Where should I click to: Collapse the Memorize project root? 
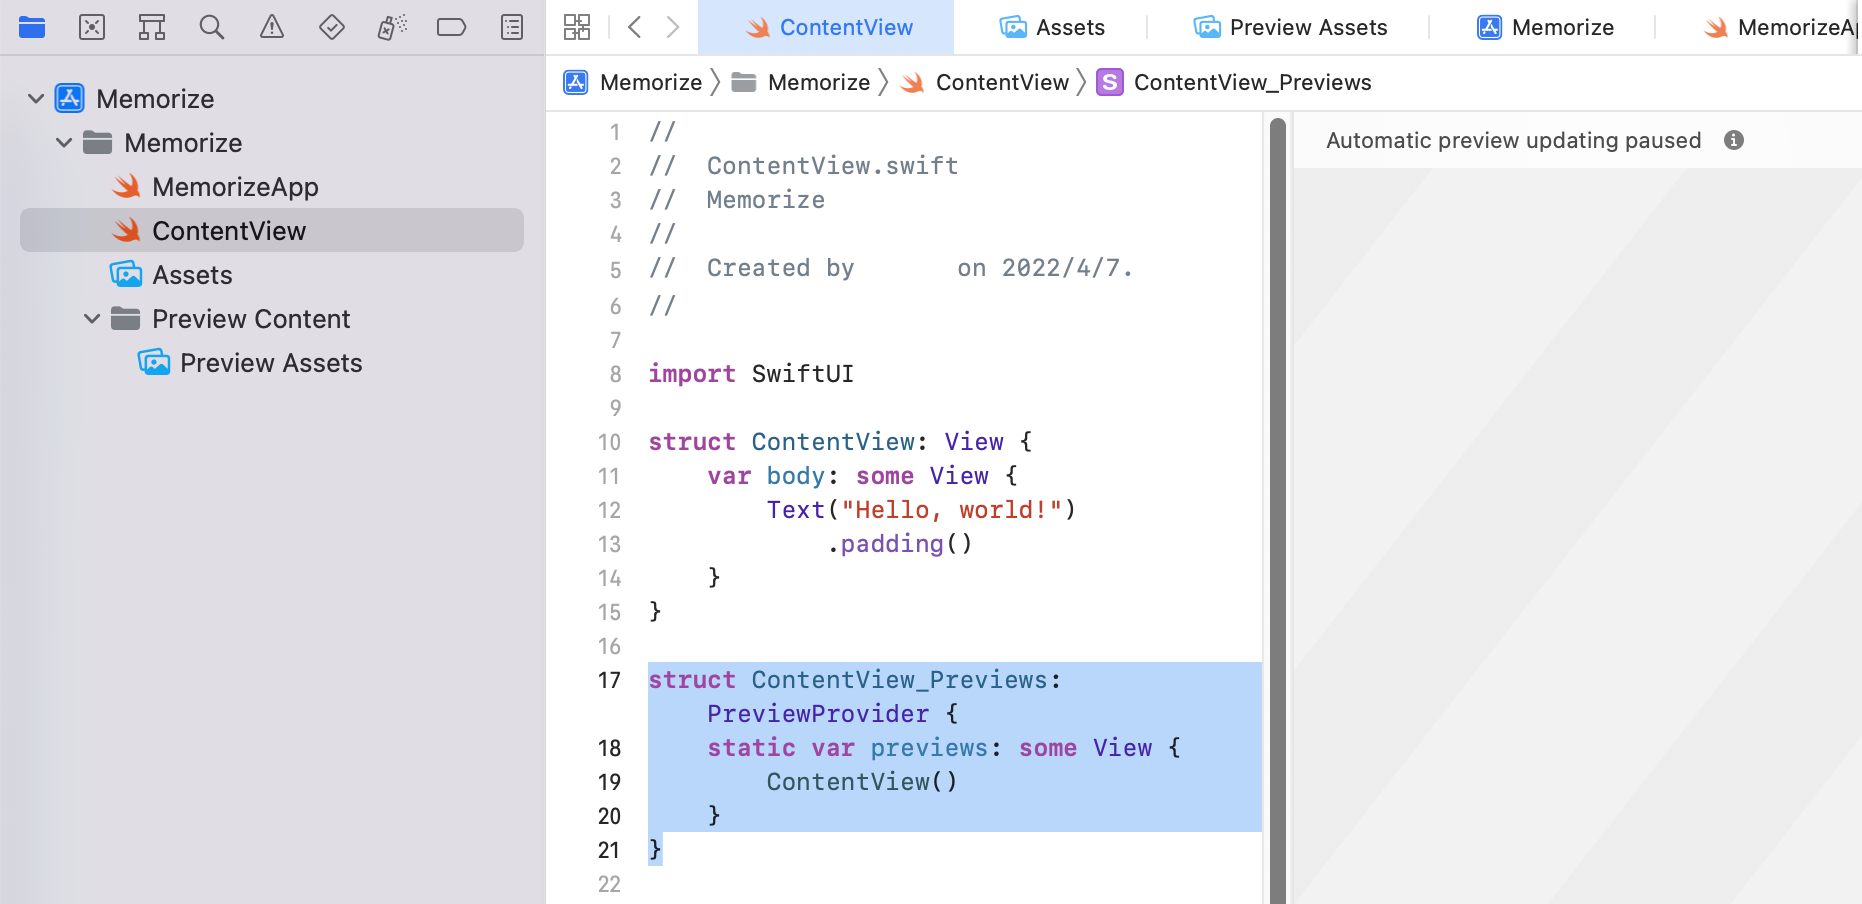point(36,98)
